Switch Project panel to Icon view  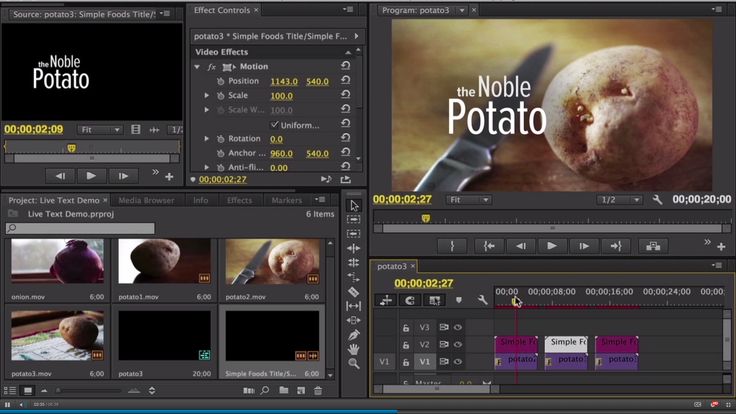pos(28,390)
